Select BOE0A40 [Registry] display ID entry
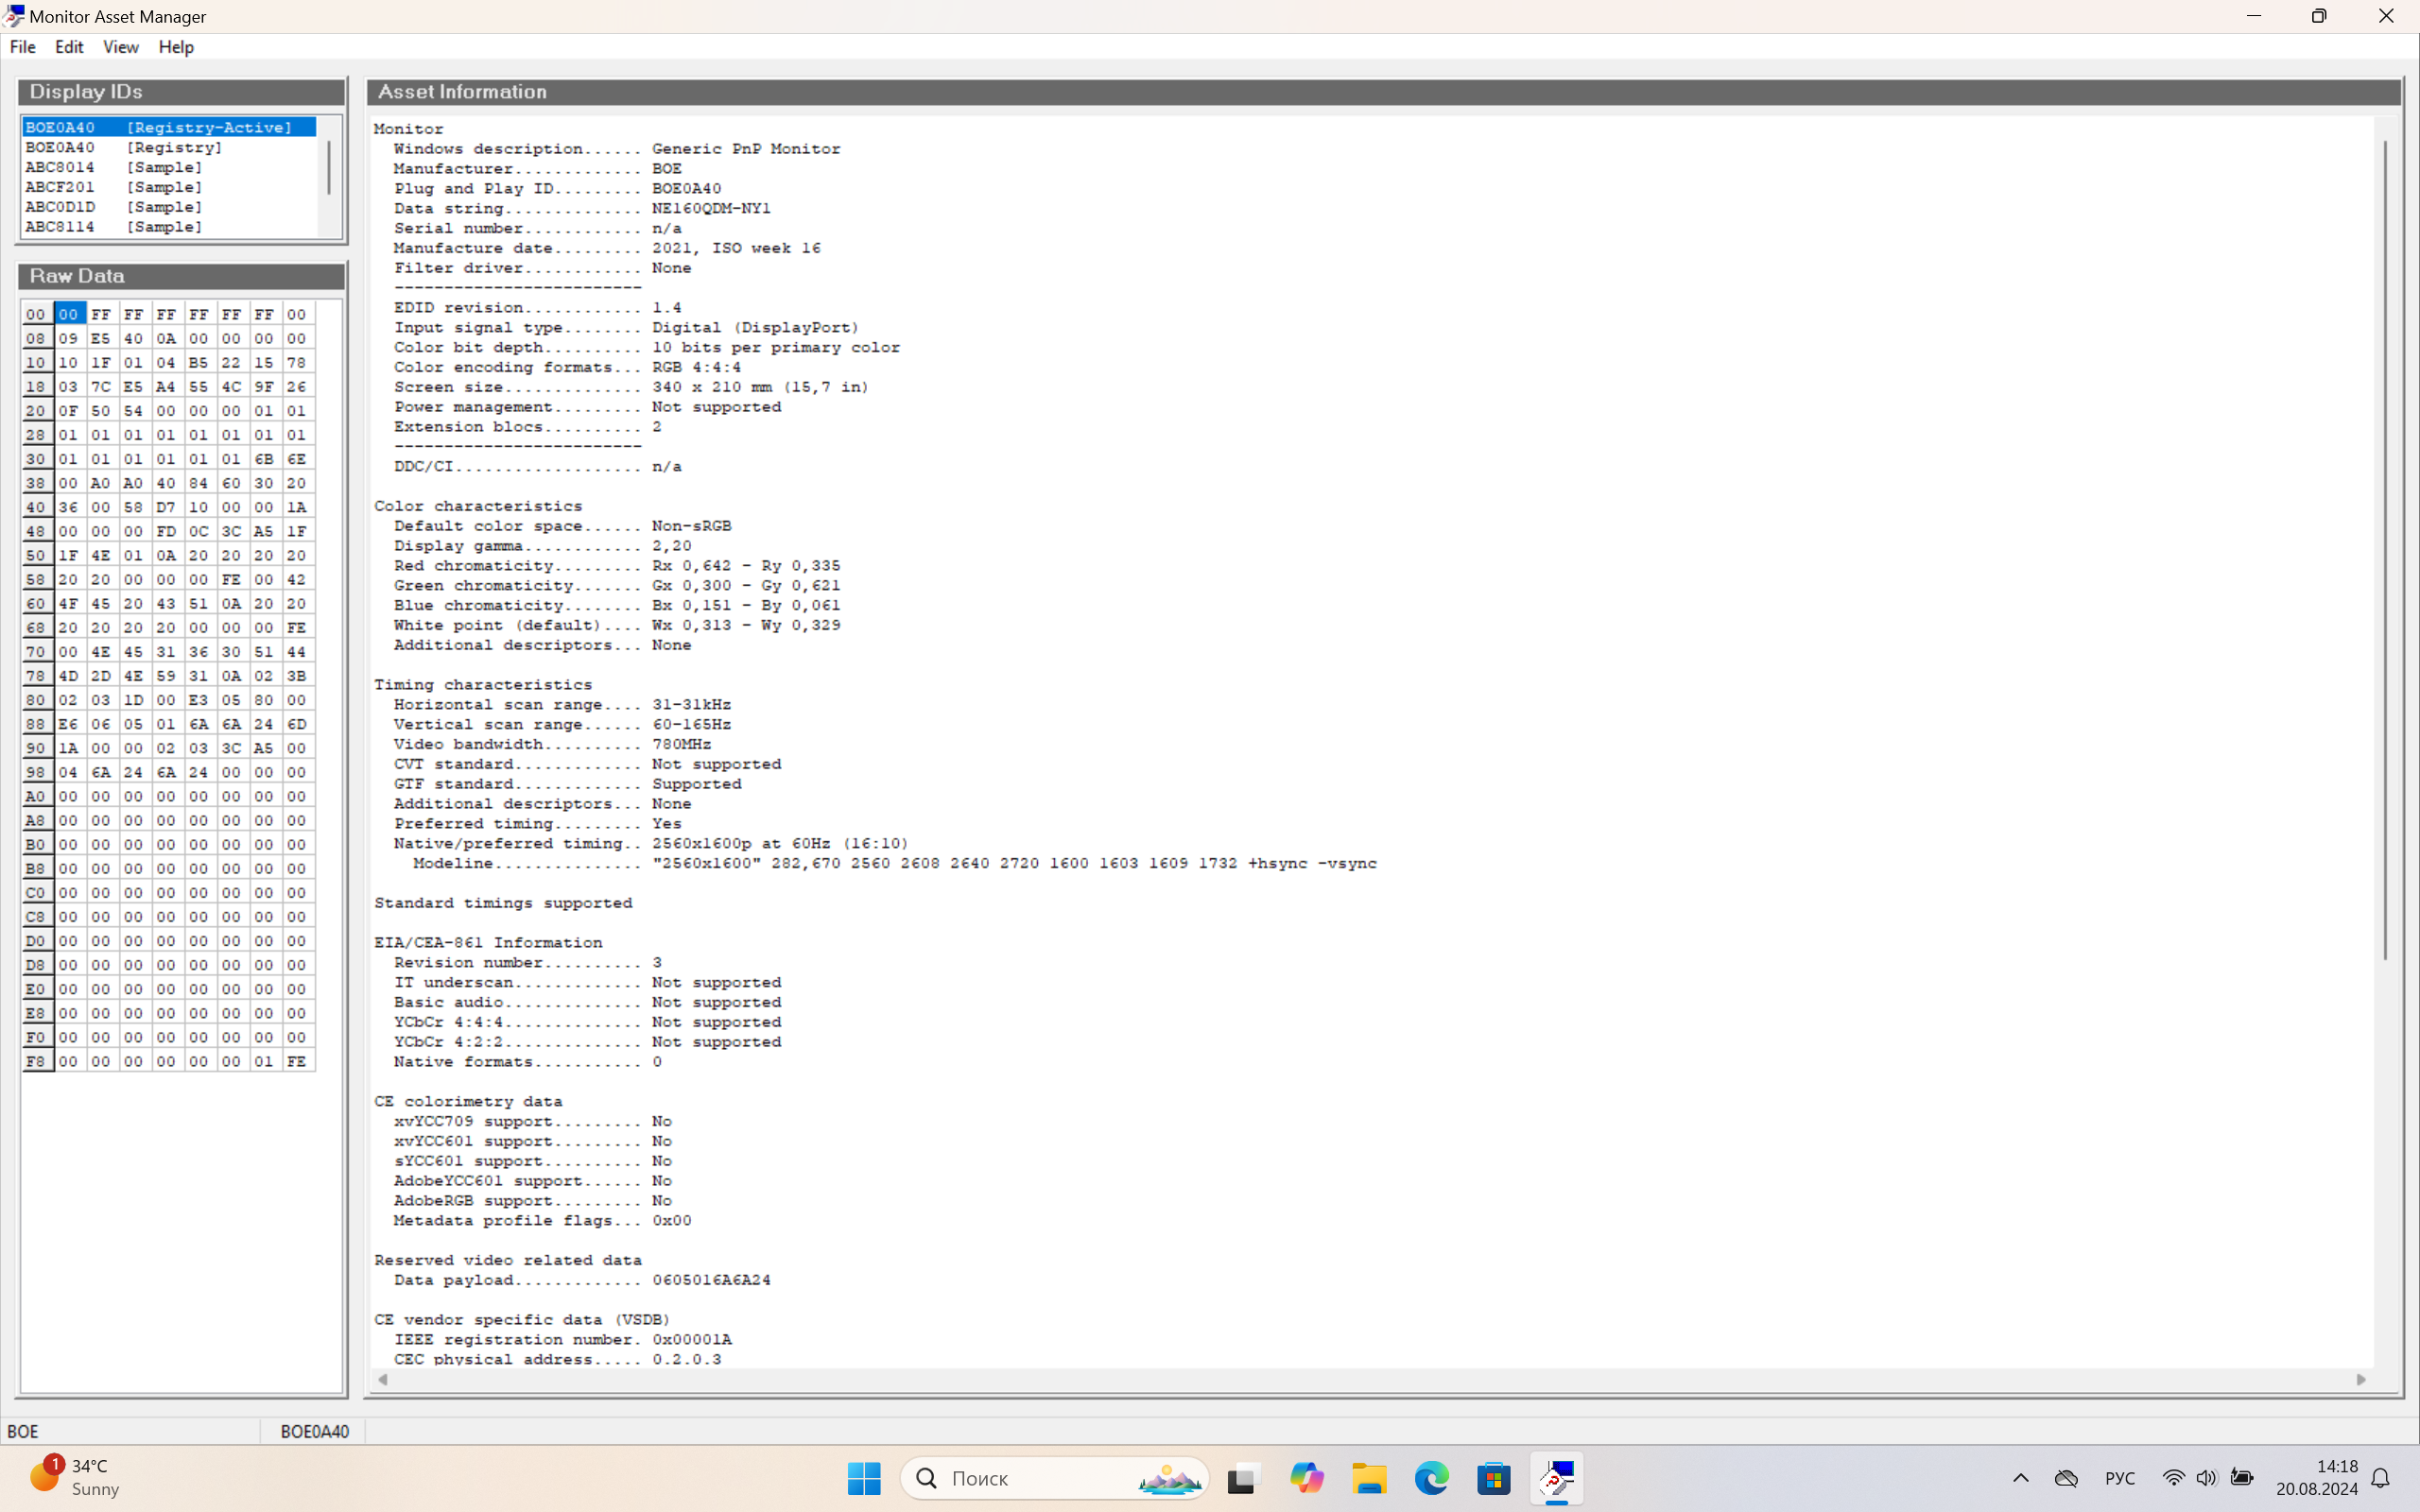 pos(124,148)
